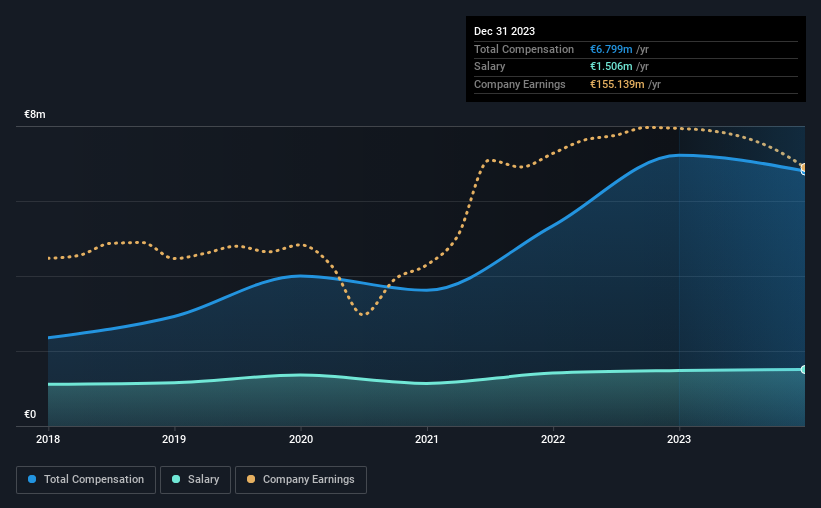Click the Dec 31 2023 tooltip date
The height and width of the screenshot is (508, 821).
click(x=504, y=31)
